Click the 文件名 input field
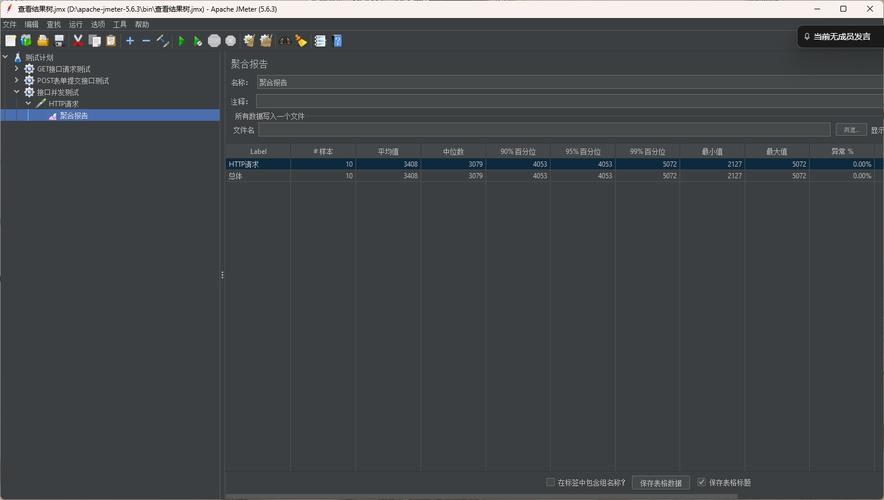The height and width of the screenshot is (500, 884). [544, 130]
